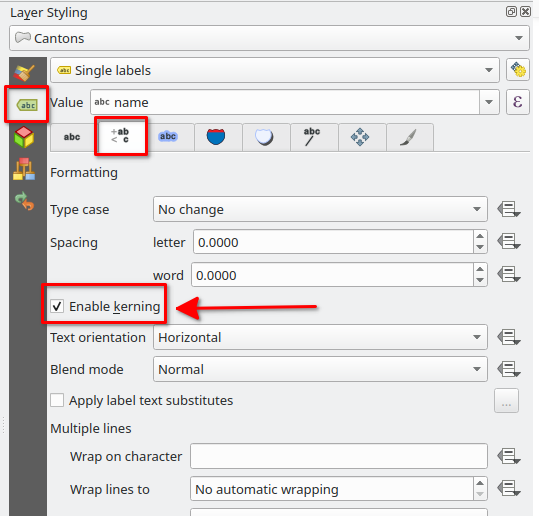Uncheck the Enable kerning checkbox

(x=57, y=306)
